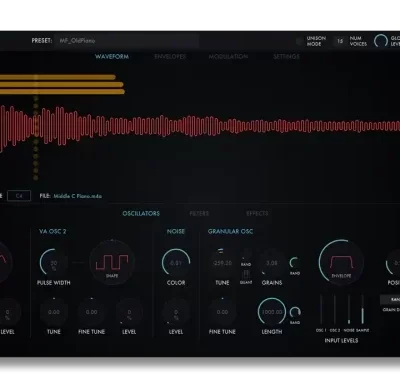
Task: Click the VA OSC 1 shape selector at left edge
Action: click(x=5, y=262)
